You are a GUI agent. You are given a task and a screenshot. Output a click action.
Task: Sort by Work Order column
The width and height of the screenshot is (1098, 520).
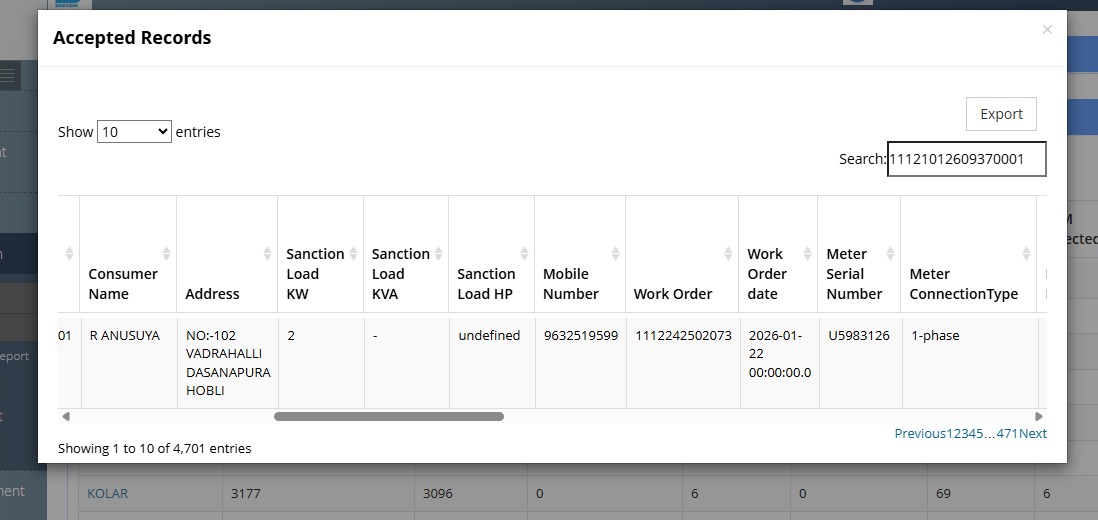[x=682, y=253]
